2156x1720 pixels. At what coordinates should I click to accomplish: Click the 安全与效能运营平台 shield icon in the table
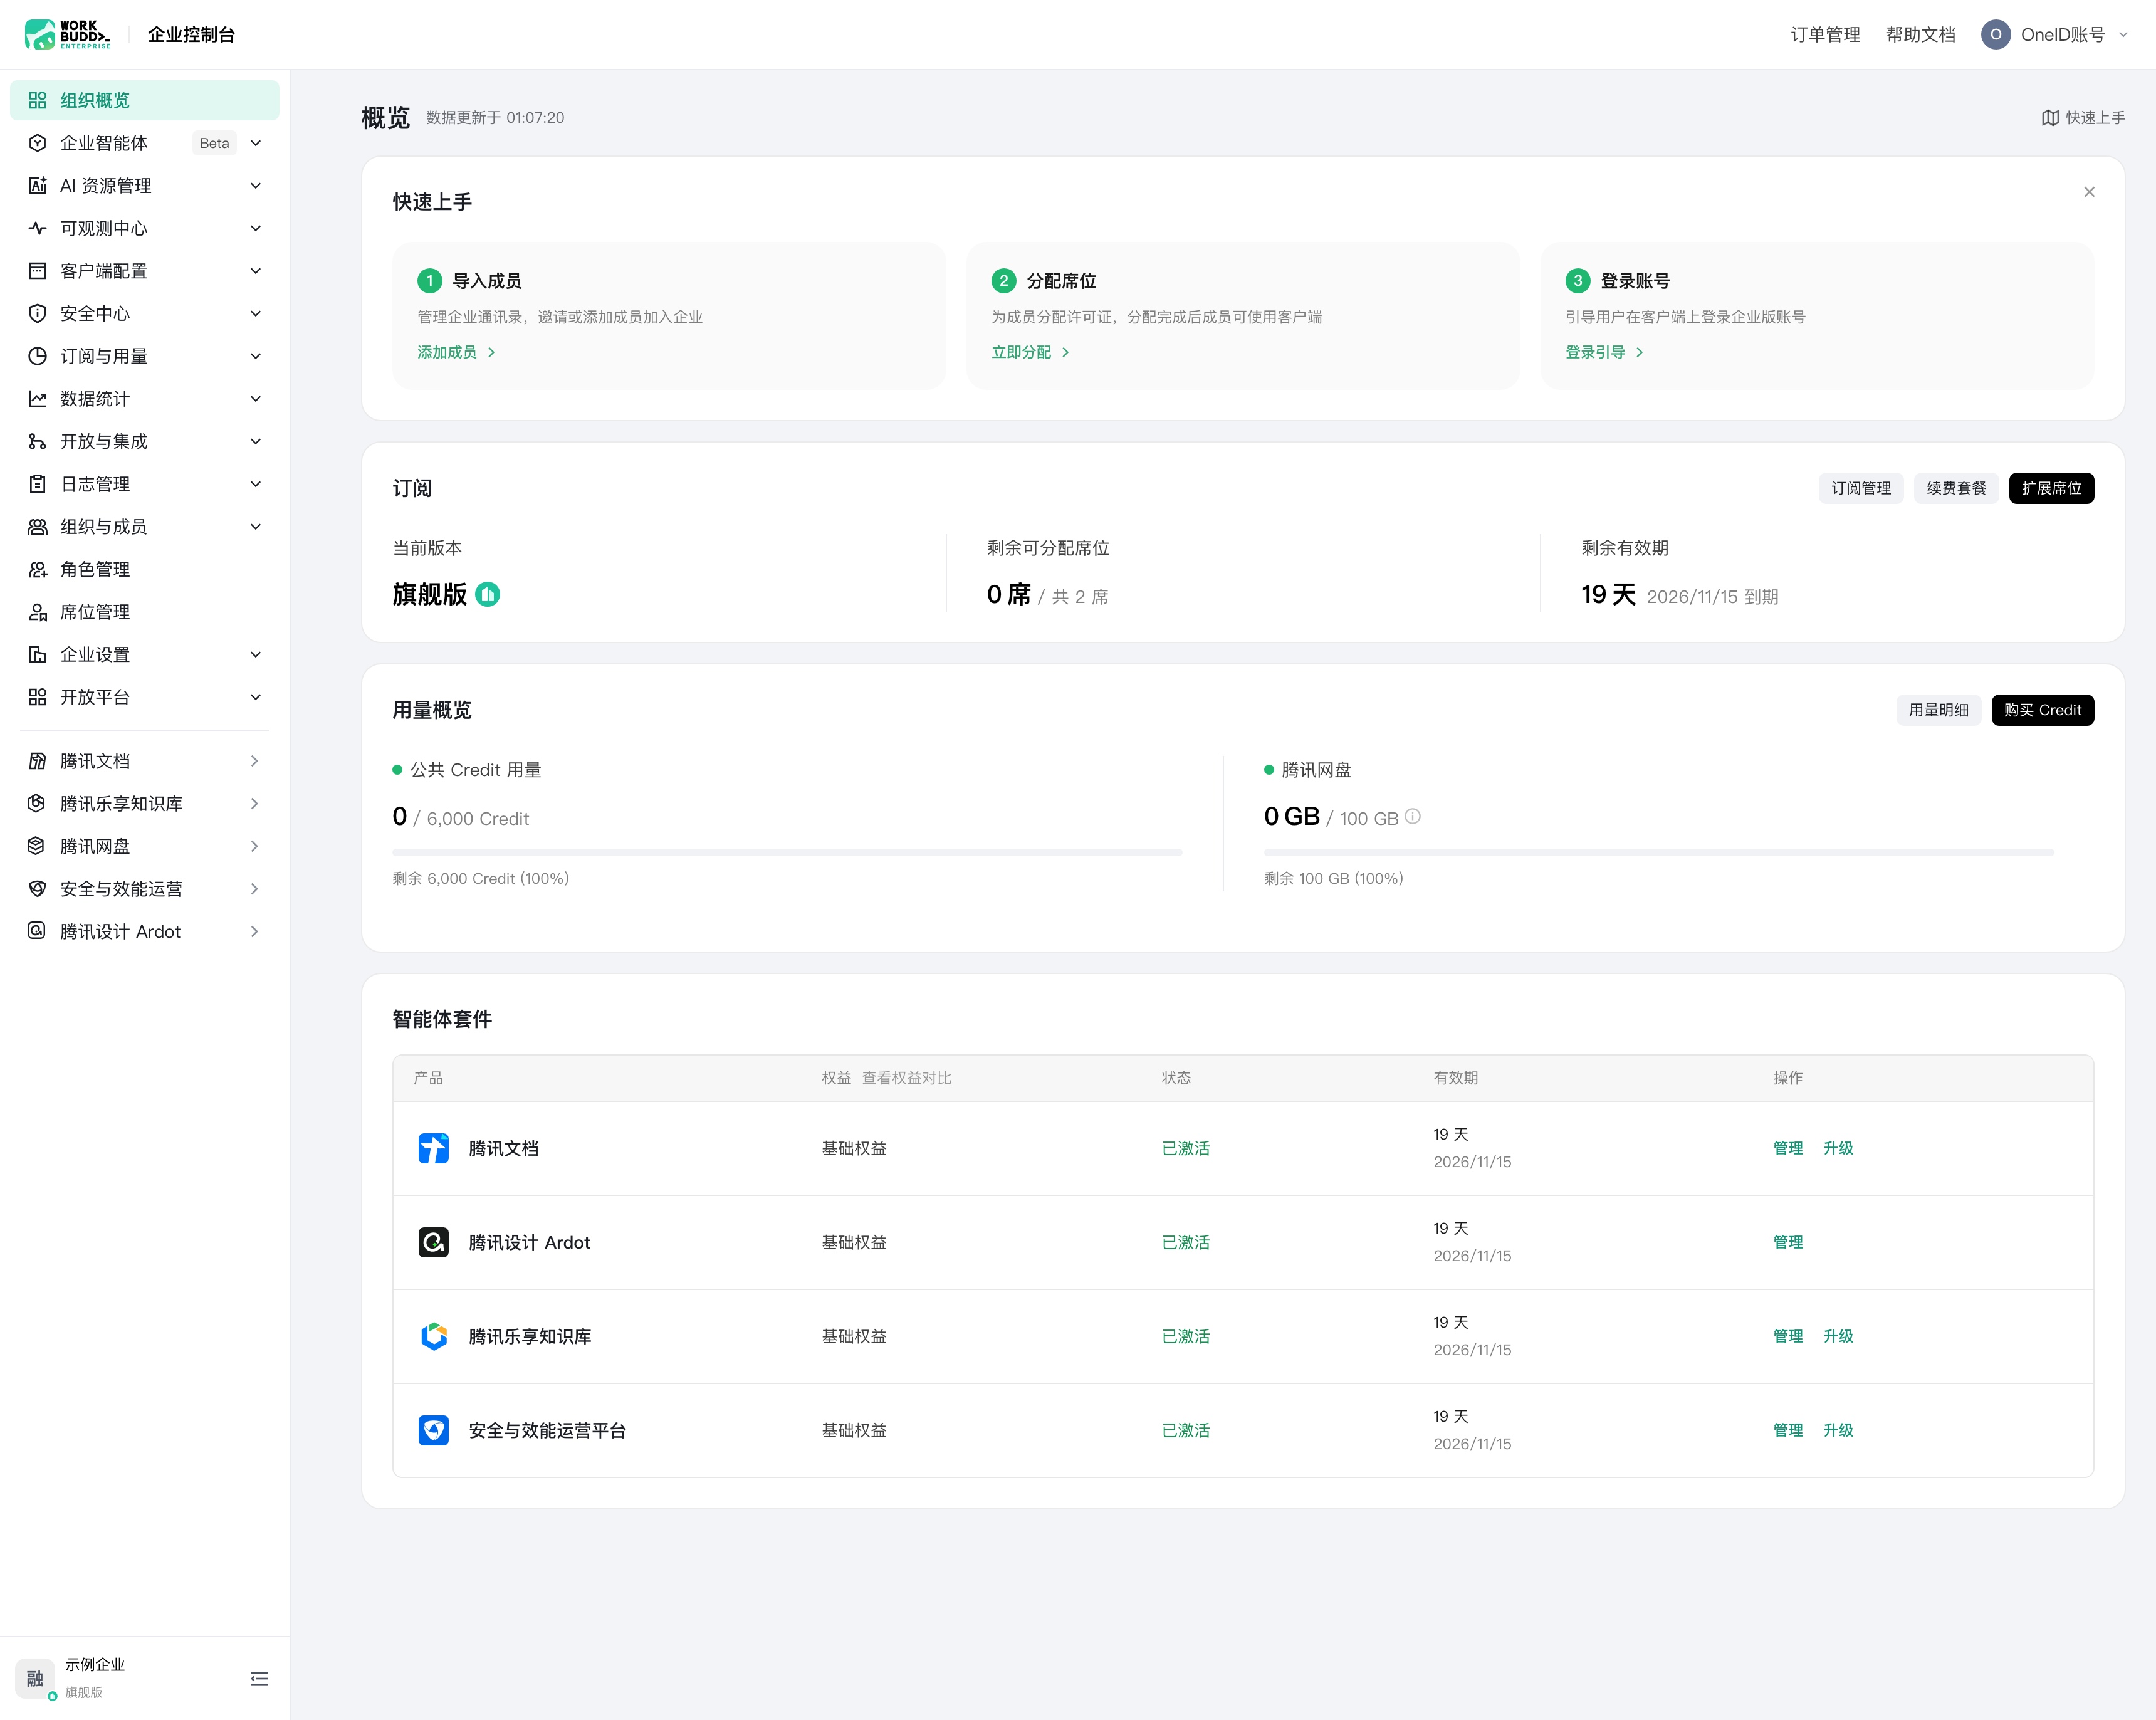[x=433, y=1430]
